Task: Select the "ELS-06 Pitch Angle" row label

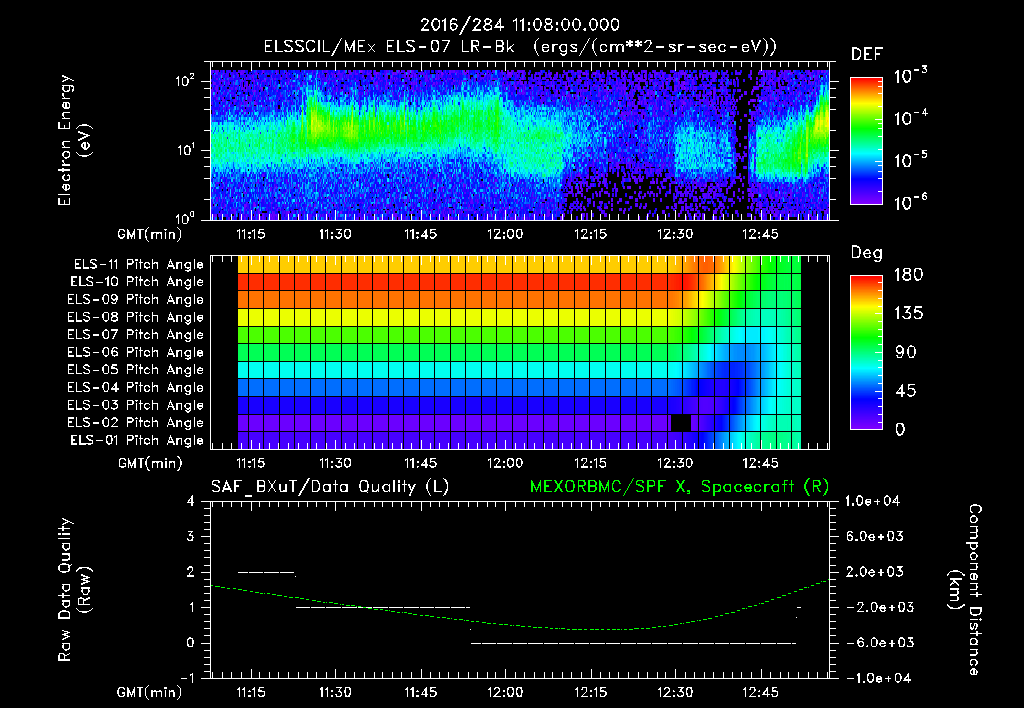Action: [135, 353]
